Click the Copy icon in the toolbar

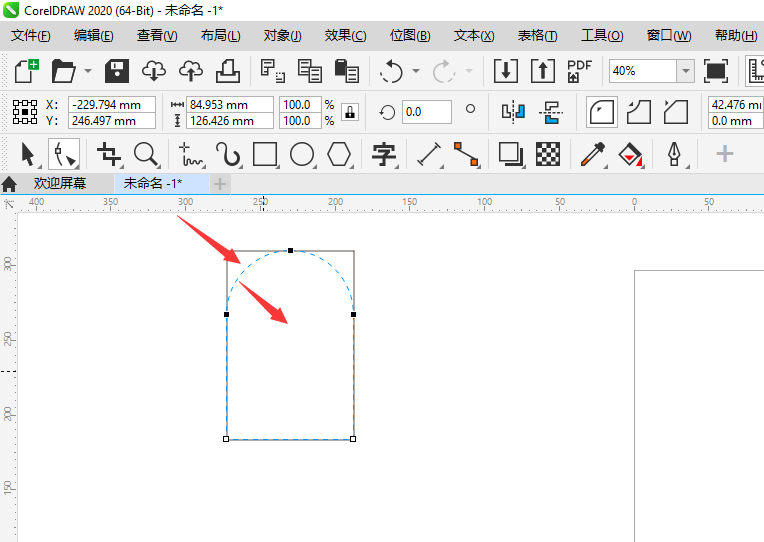(310, 71)
